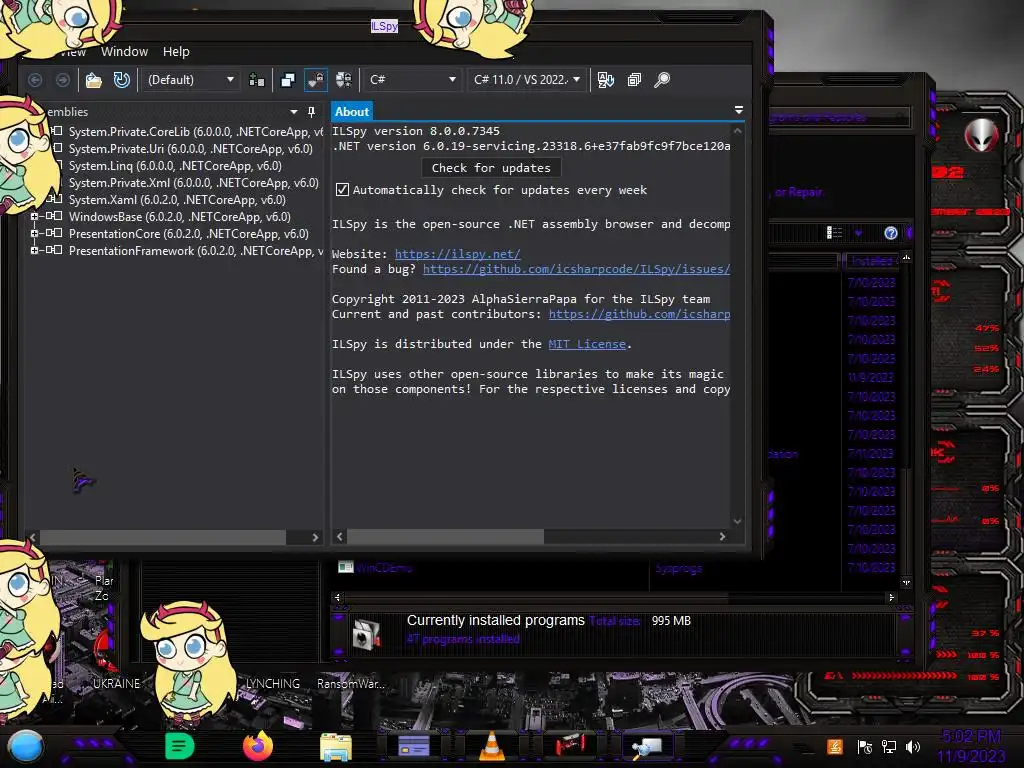Viewport: 1024px width, 768px height.
Task: Open the C# 11.0 / VS 2022 version dropdown
Action: pos(527,80)
